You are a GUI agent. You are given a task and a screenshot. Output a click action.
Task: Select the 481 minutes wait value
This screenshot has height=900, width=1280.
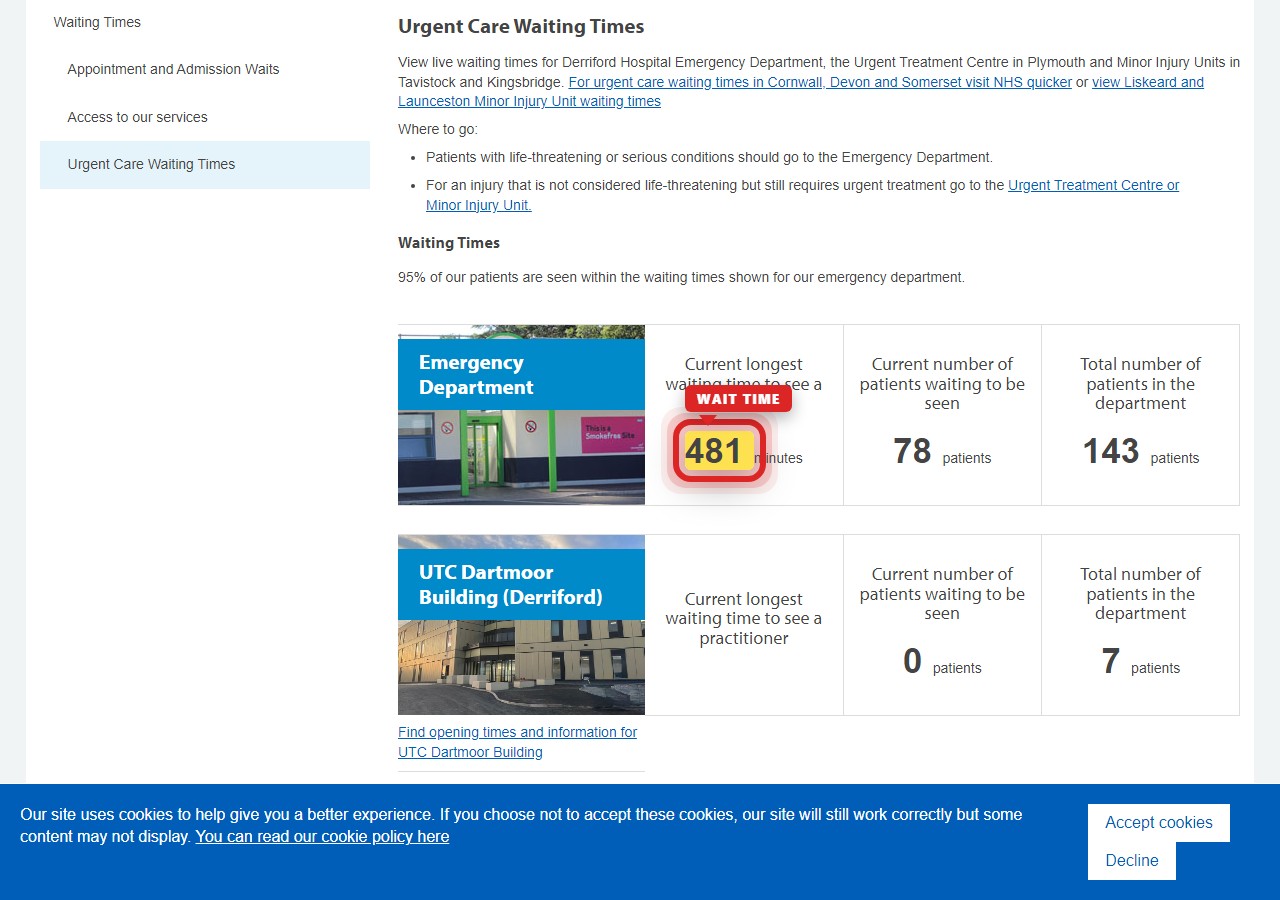tap(714, 451)
